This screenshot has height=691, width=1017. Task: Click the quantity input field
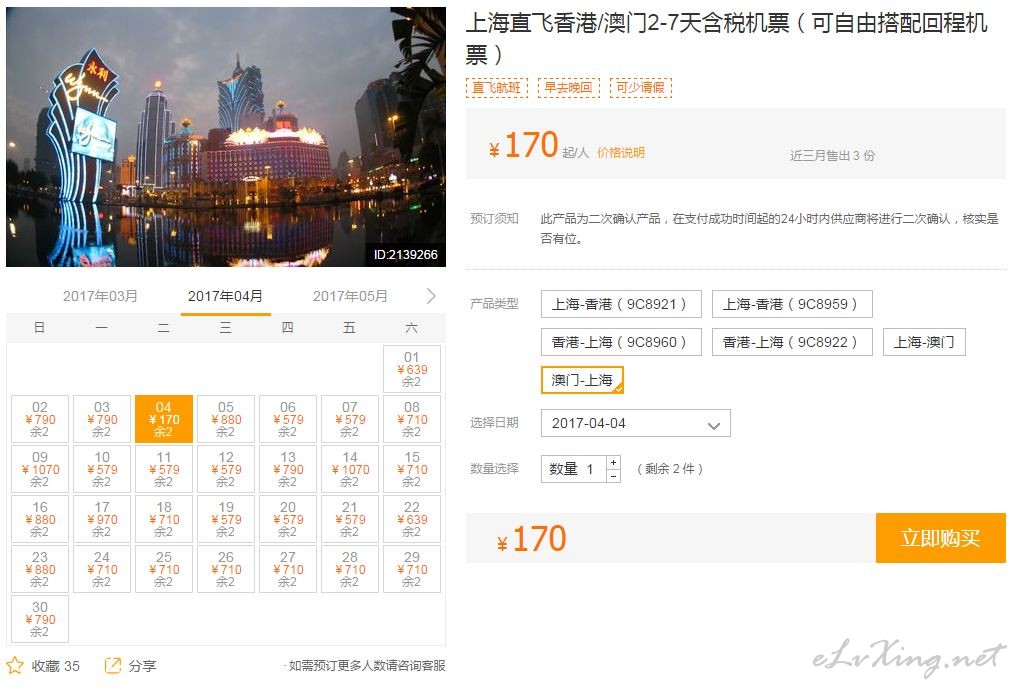[574, 469]
